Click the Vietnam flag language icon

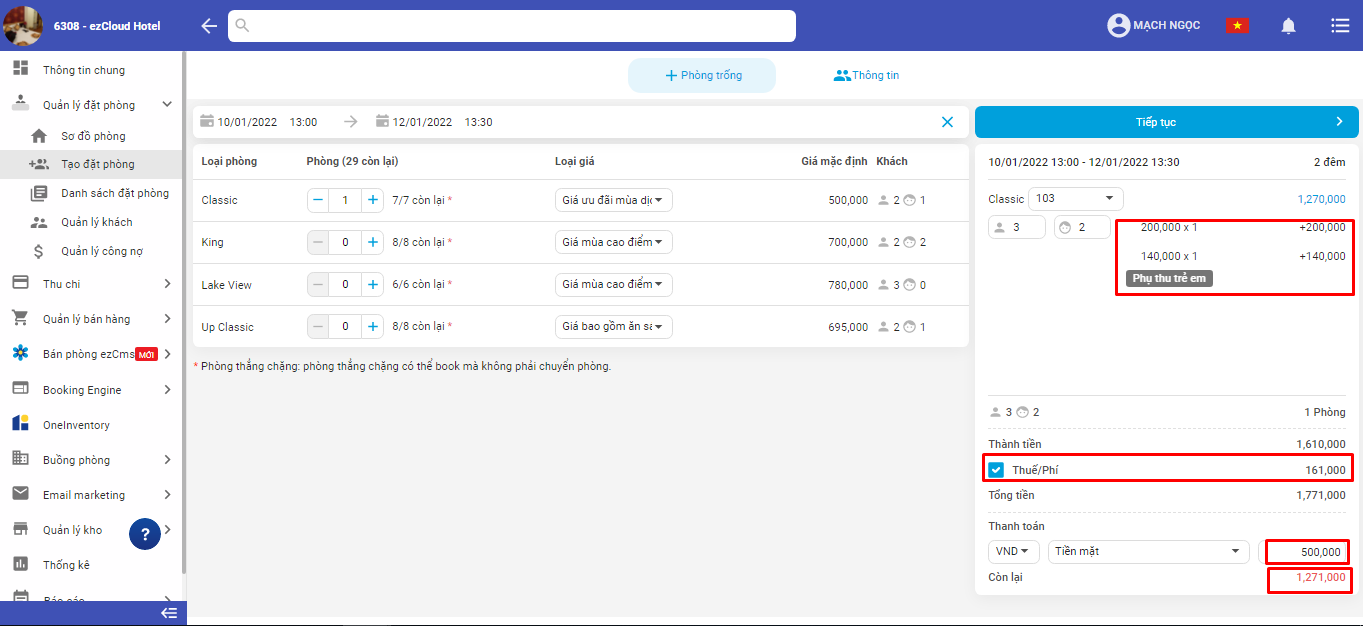1237,26
